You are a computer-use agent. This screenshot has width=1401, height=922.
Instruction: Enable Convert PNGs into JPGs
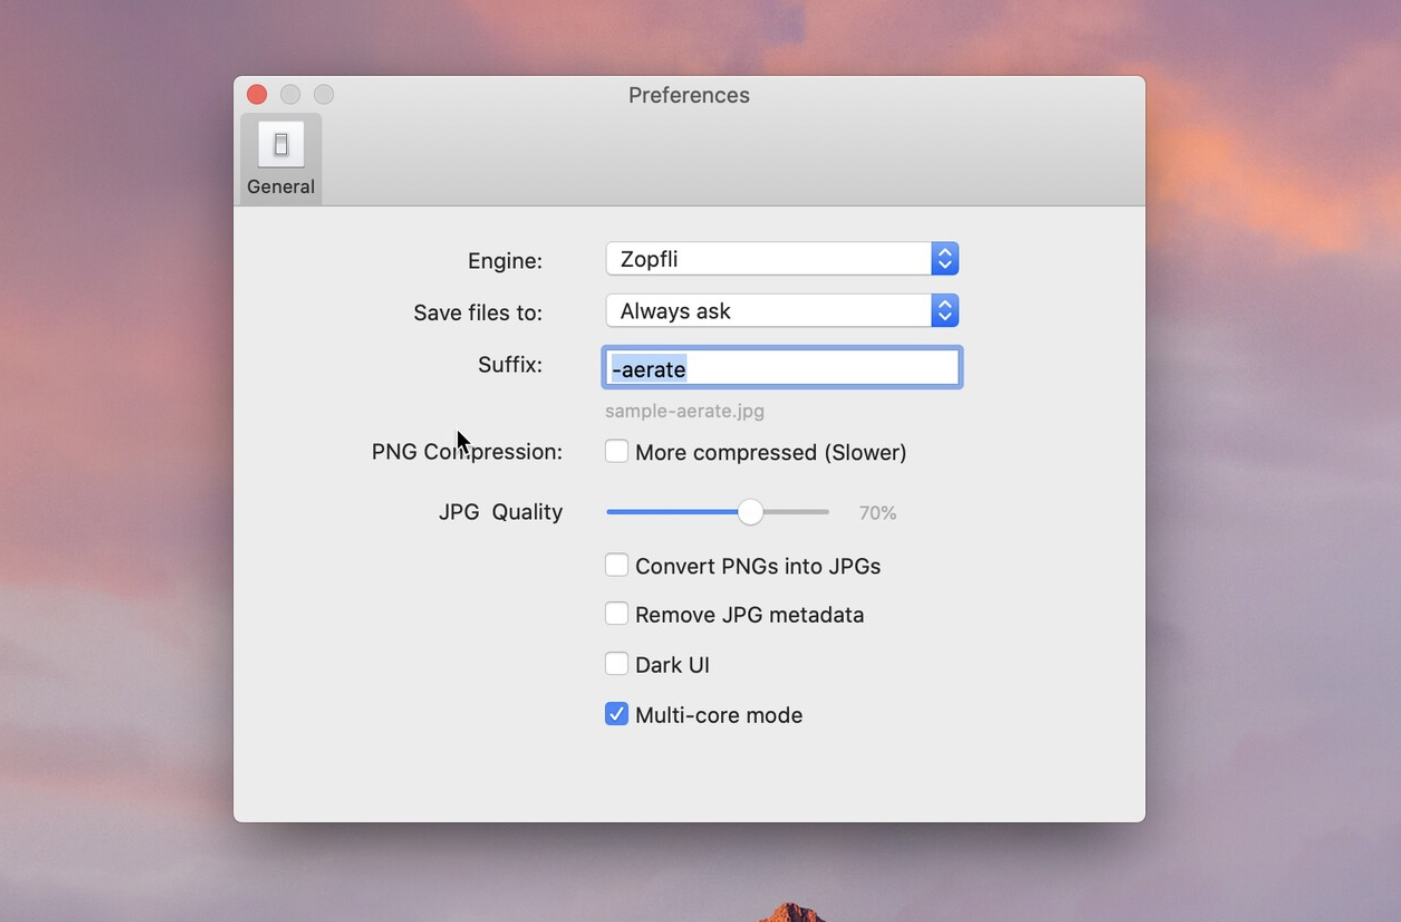[x=616, y=564]
